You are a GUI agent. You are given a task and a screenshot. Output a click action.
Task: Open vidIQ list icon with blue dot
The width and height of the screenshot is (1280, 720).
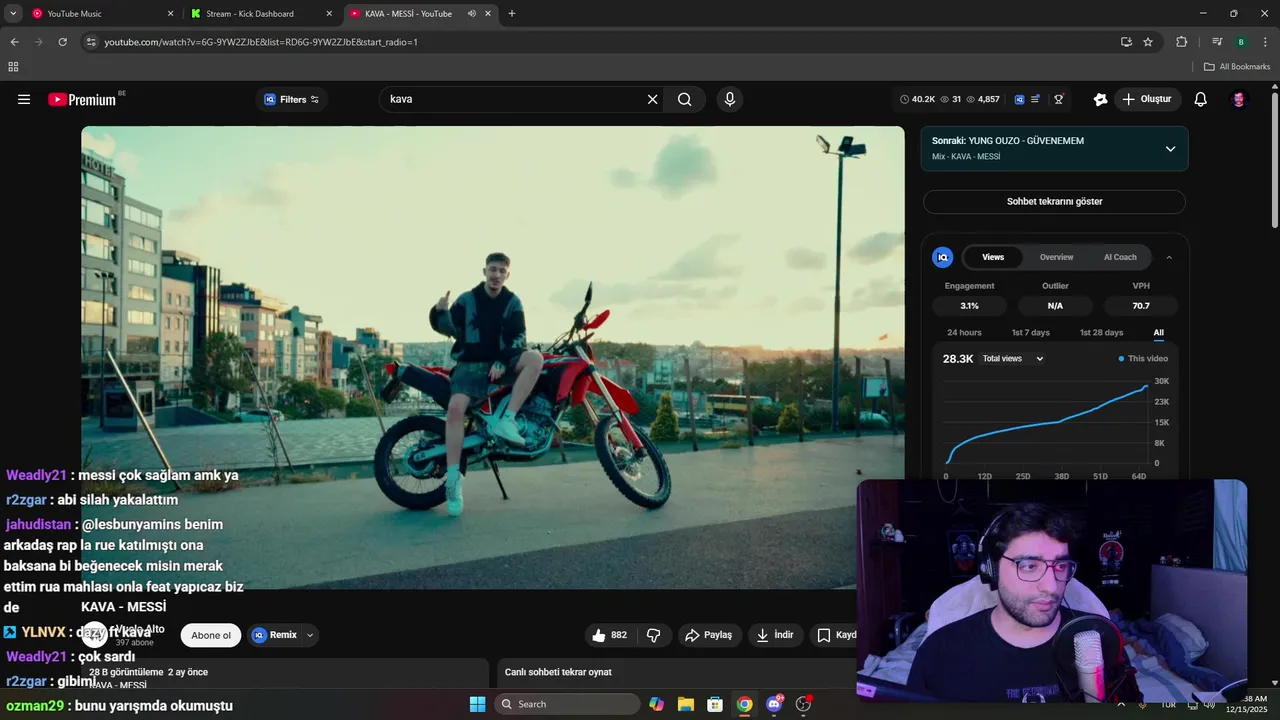tap(1037, 99)
